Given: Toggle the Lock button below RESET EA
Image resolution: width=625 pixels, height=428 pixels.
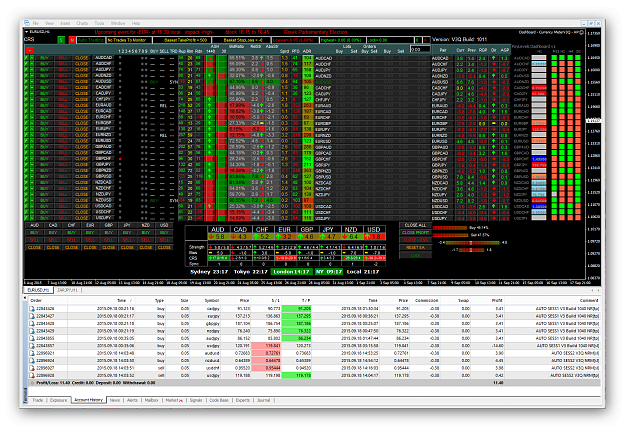Looking at the screenshot, I should coord(415,255).
